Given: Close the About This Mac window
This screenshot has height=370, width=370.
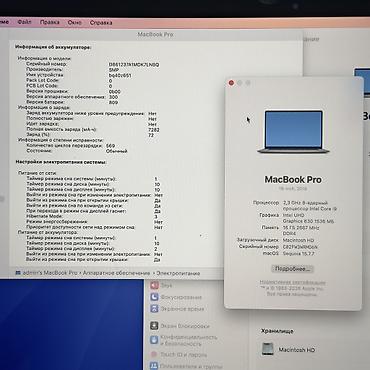Looking at the screenshot, I should point(231,83).
